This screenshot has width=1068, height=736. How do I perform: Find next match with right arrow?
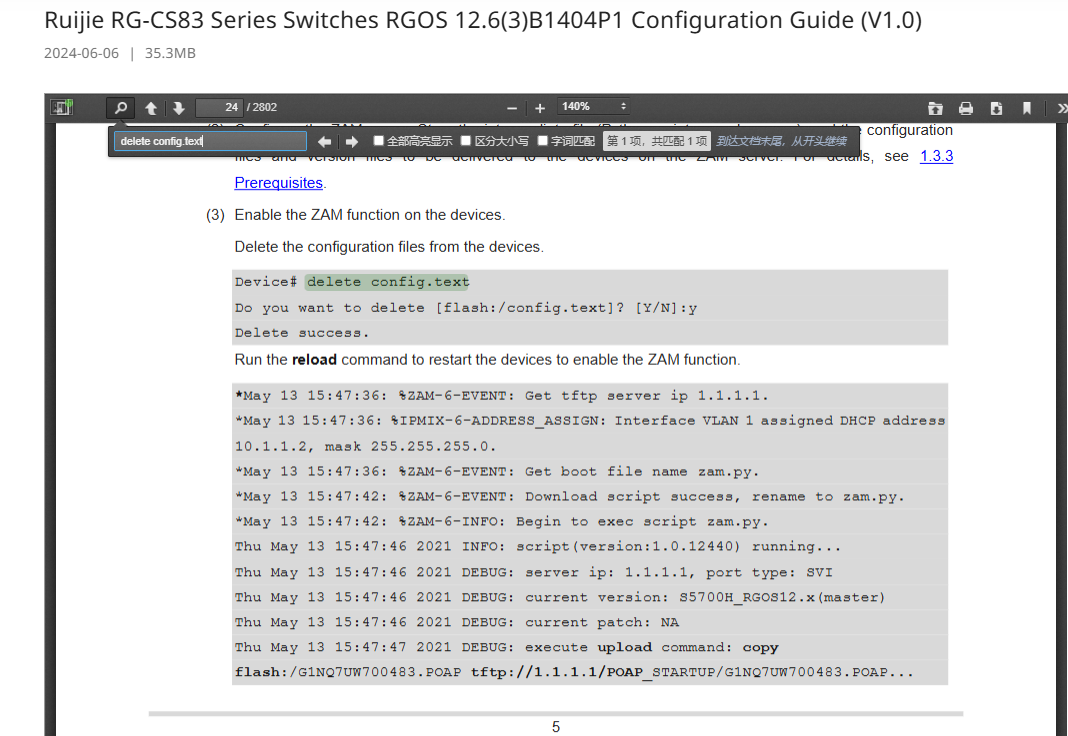352,142
